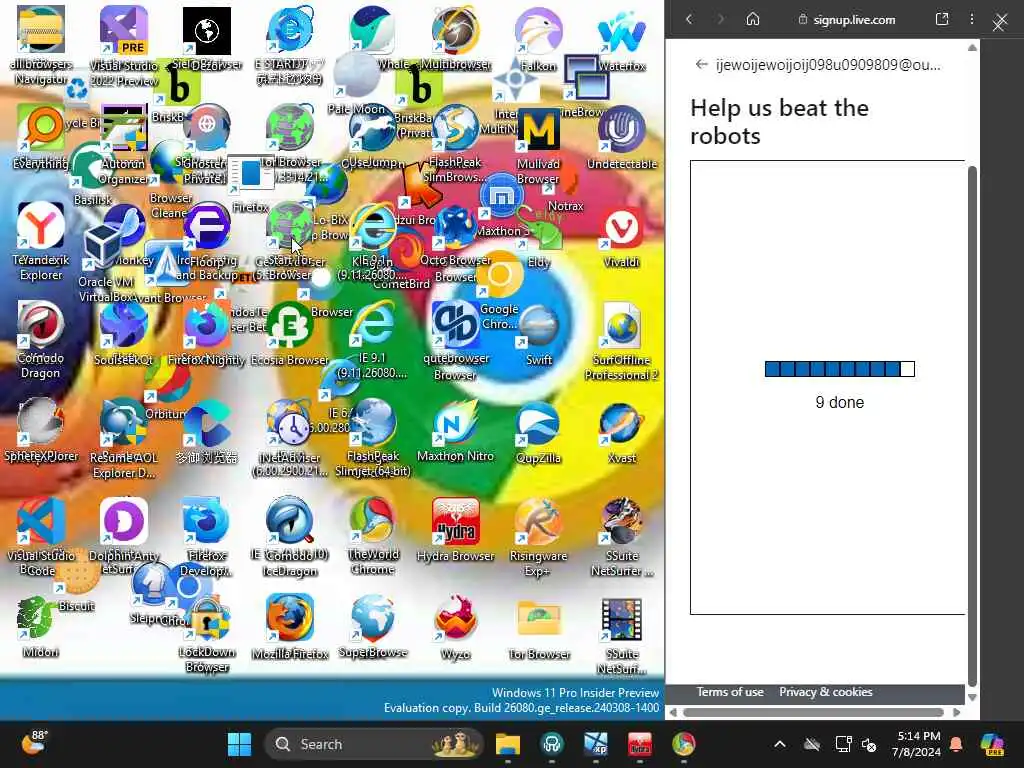Open the SoulseekQt desktop icon

(x=123, y=327)
